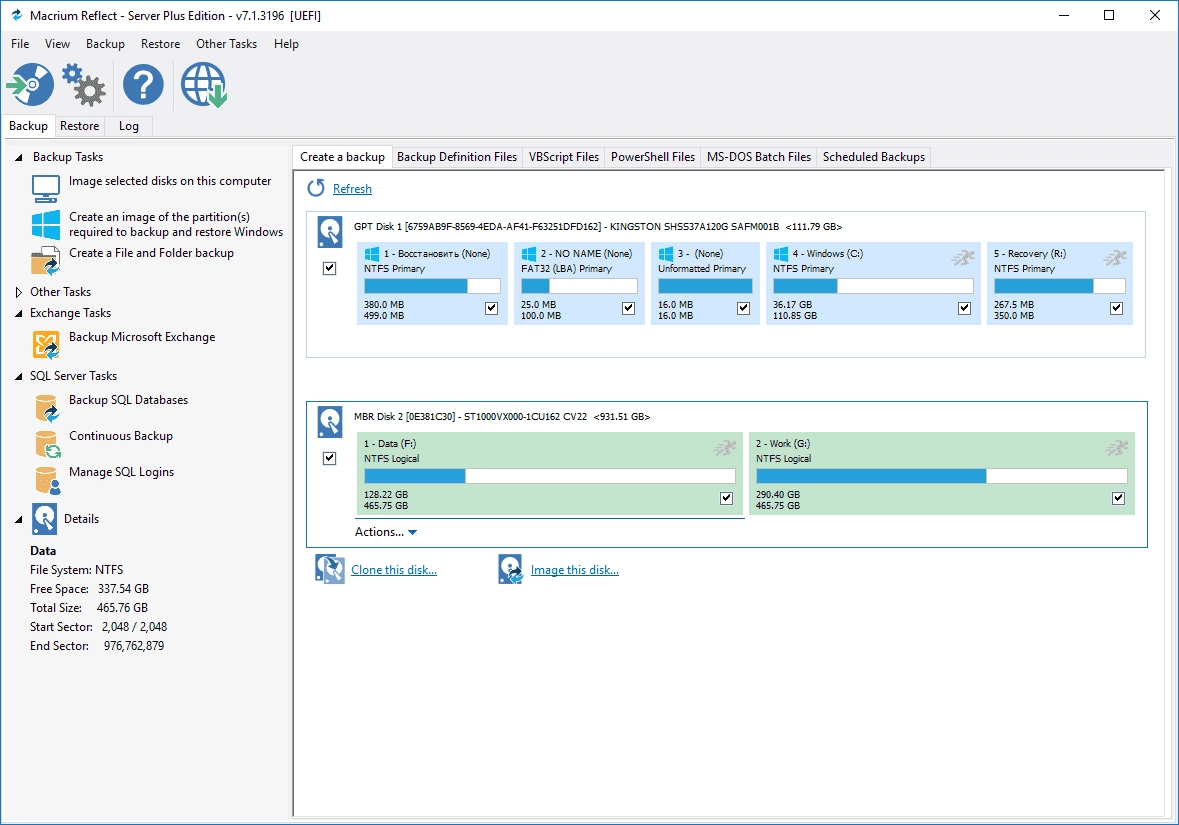The image size is (1179, 825).
Task: Click the Backup SQL Databases icon
Action: pos(46,408)
